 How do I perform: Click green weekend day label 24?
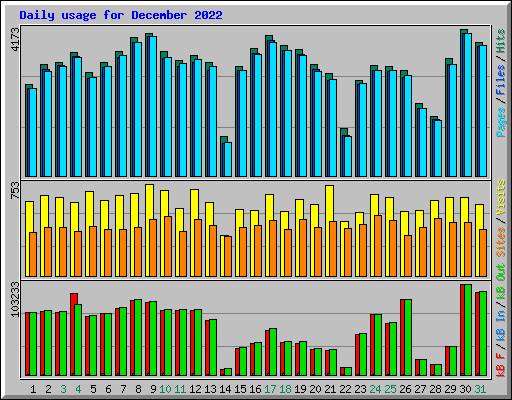(x=375, y=389)
